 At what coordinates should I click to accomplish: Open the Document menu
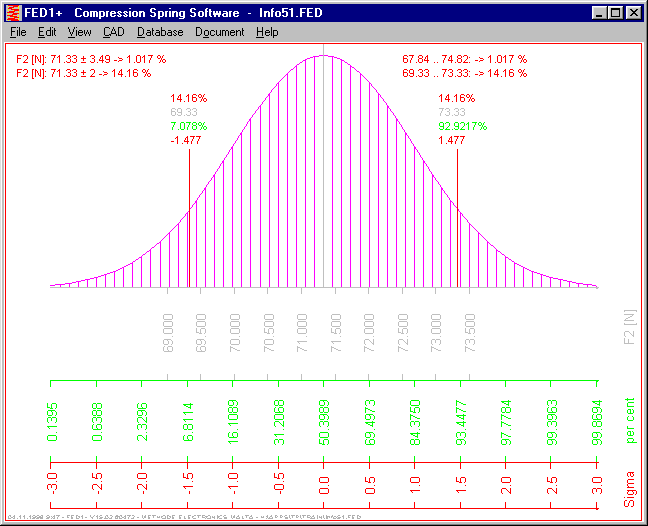[219, 32]
